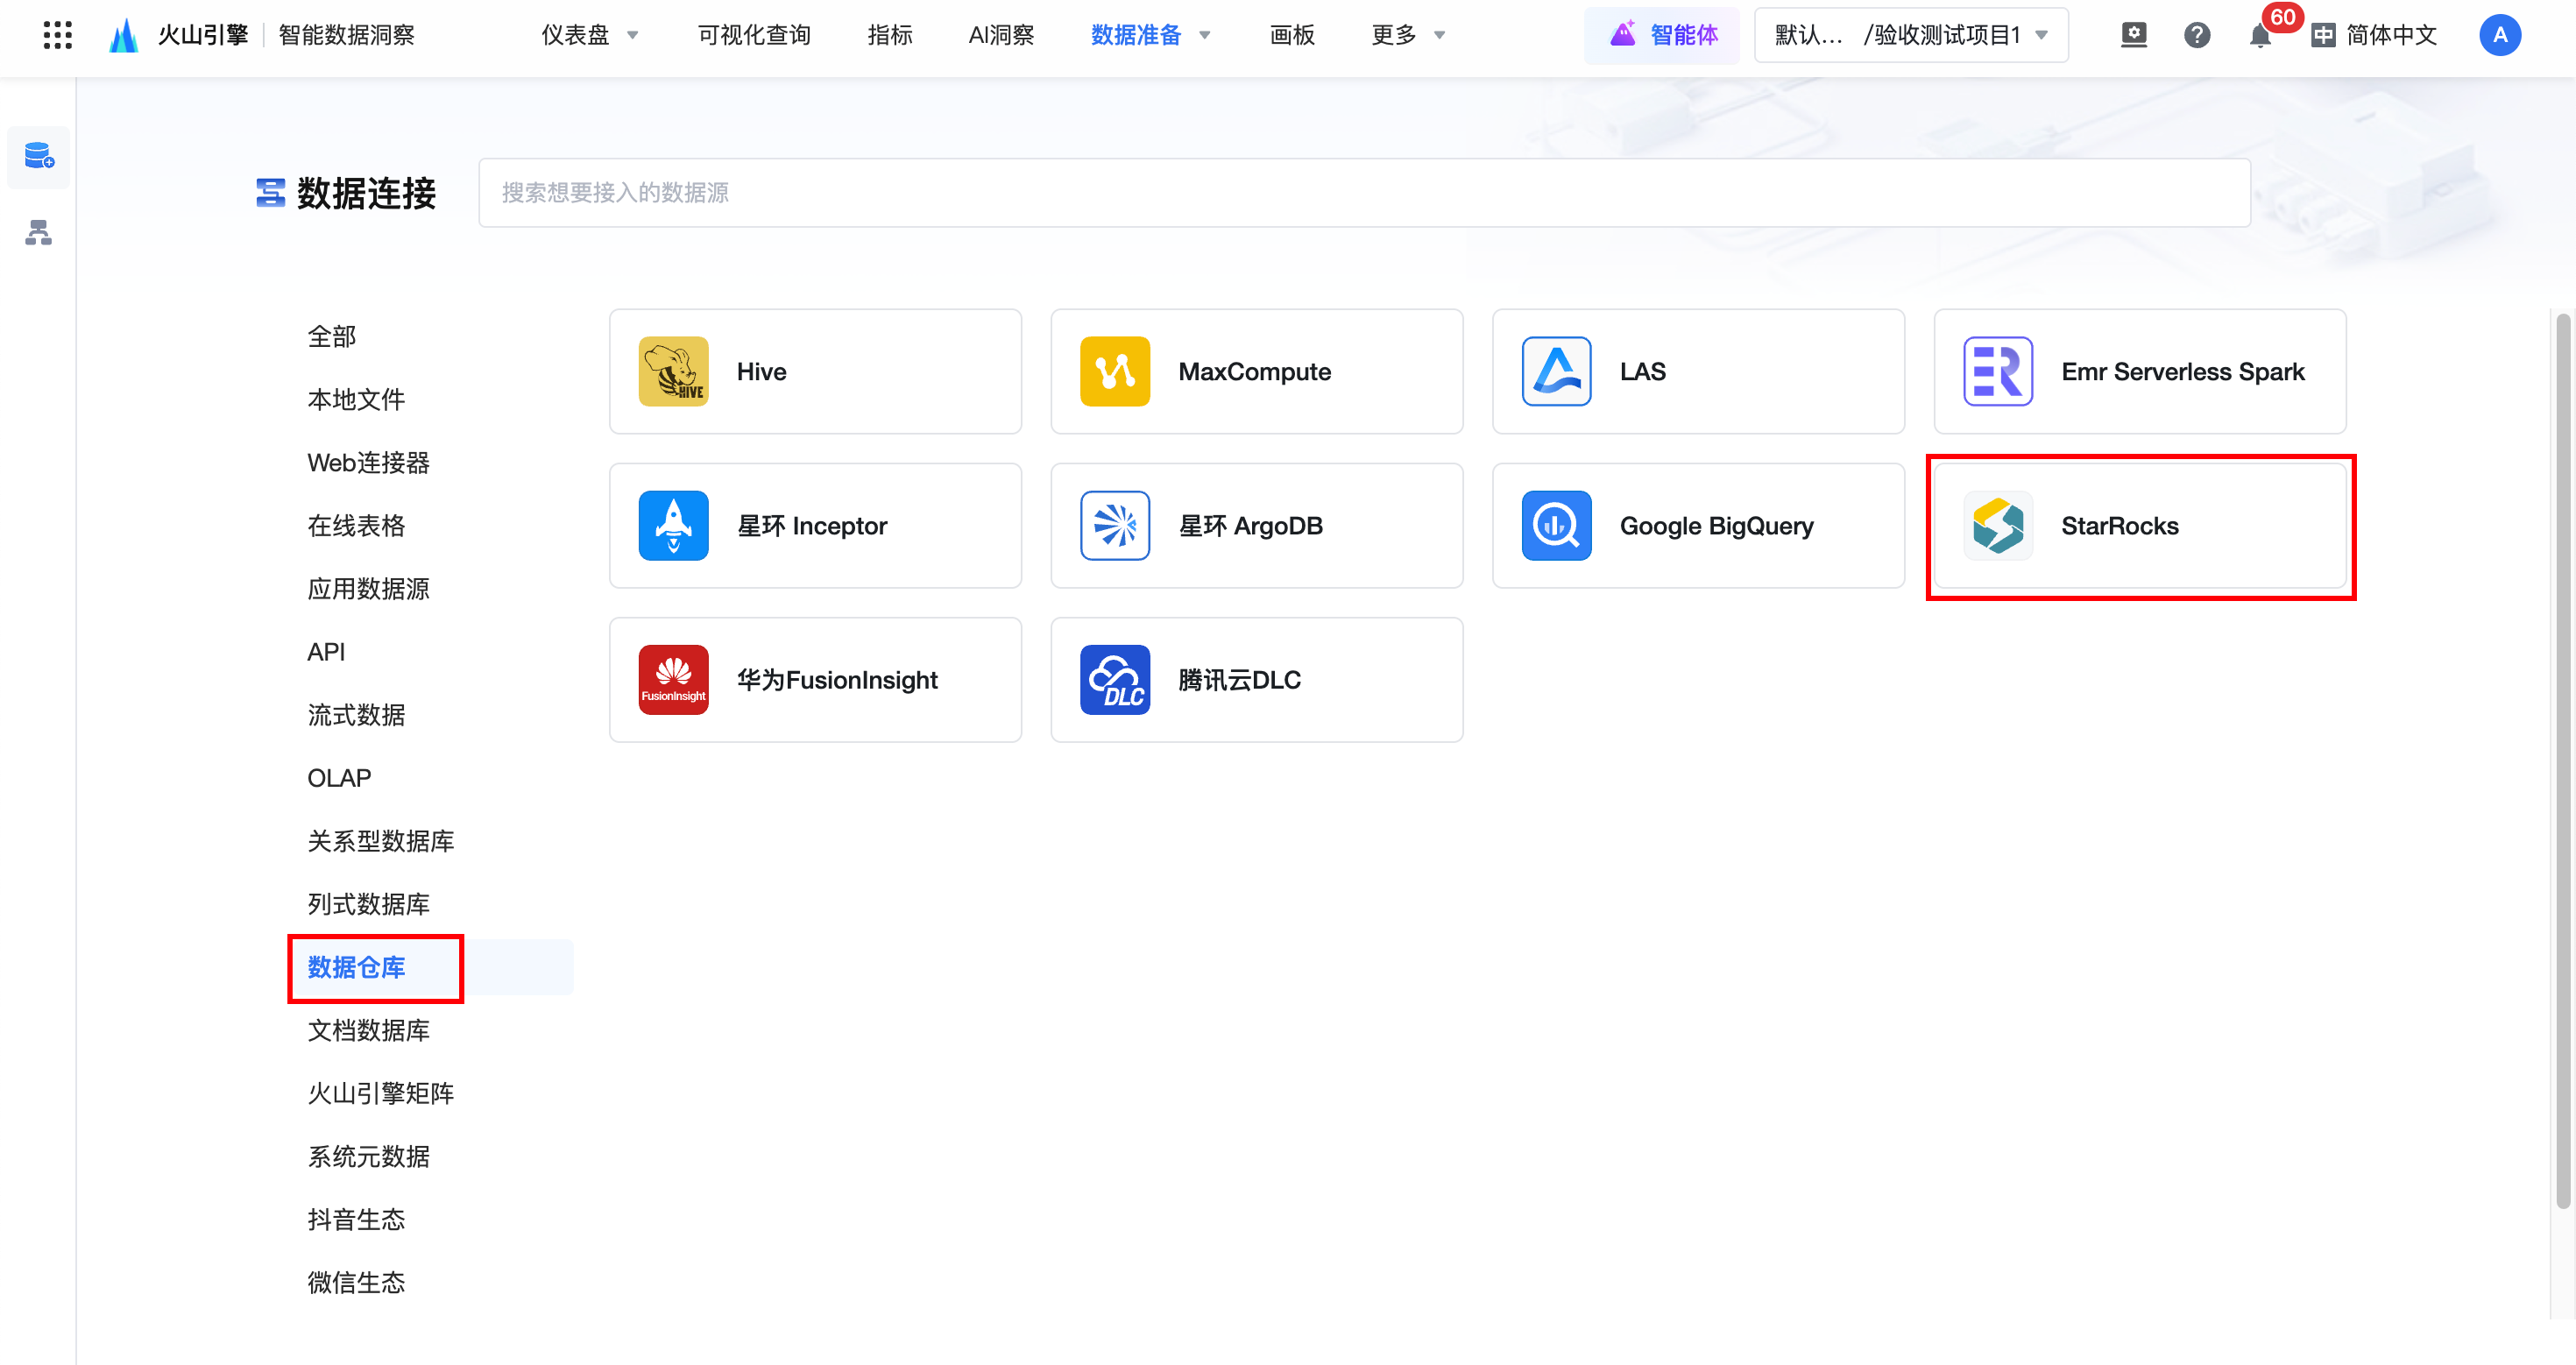Click the 智能体 button

point(1662,36)
